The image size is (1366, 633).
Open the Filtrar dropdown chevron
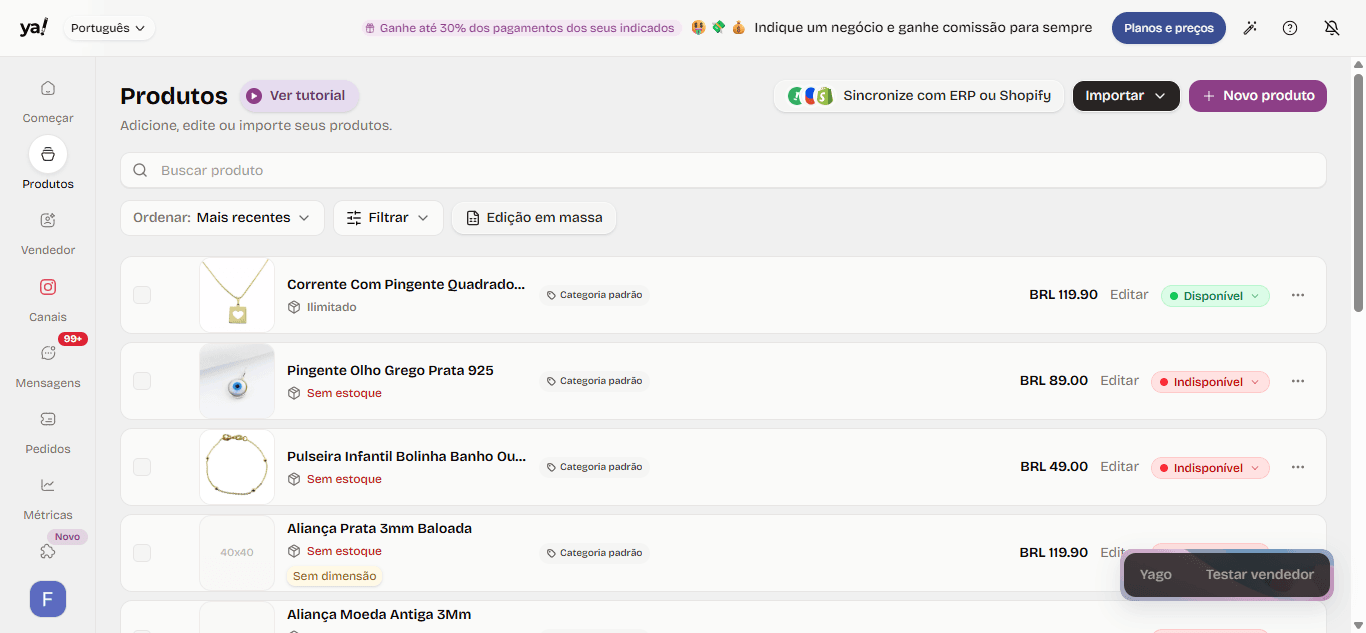tap(423, 218)
